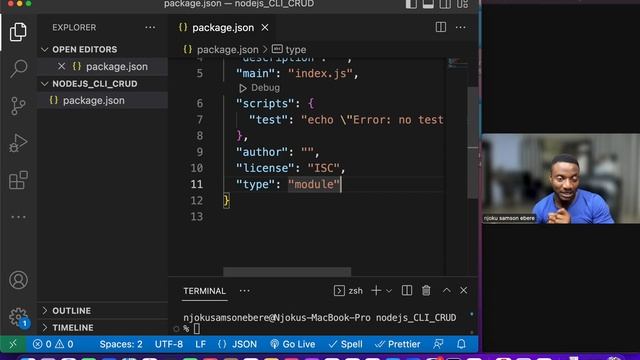Screen dimensions: 640x360
Task: Click the presenter webcam video tile
Action: (x=561, y=178)
